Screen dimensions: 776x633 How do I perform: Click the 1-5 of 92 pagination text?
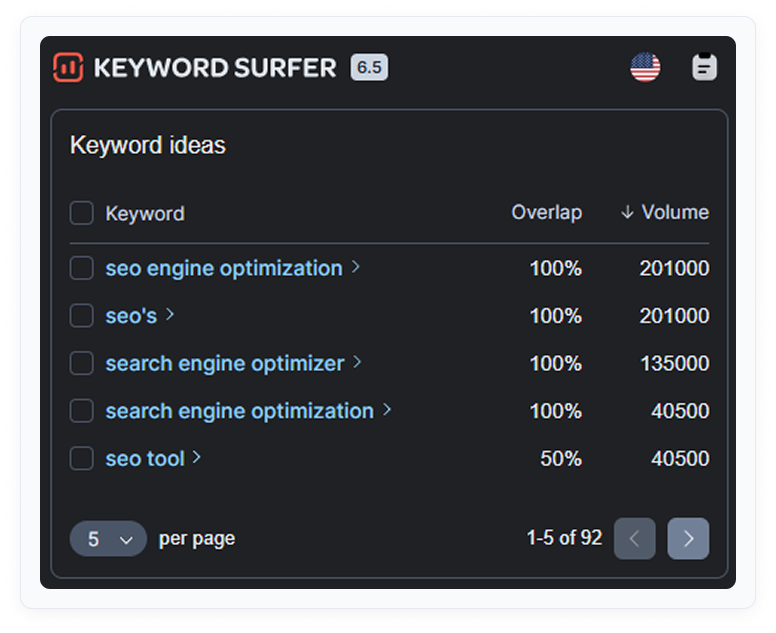[x=564, y=538]
